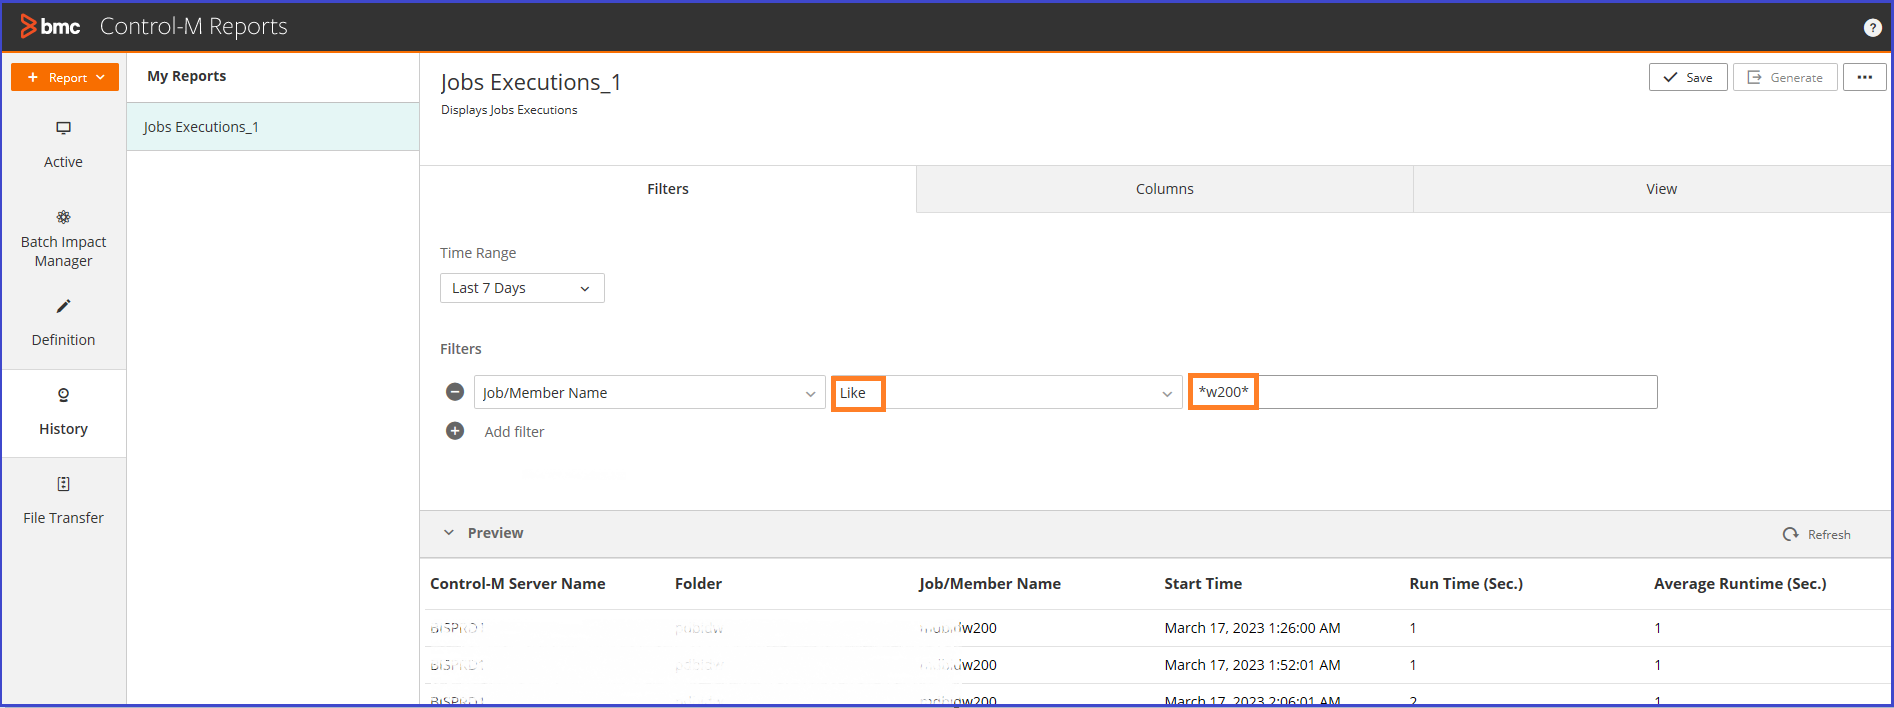1894x708 pixels.
Task: Click the Control-M Server Name column header
Action: coord(517,584)
